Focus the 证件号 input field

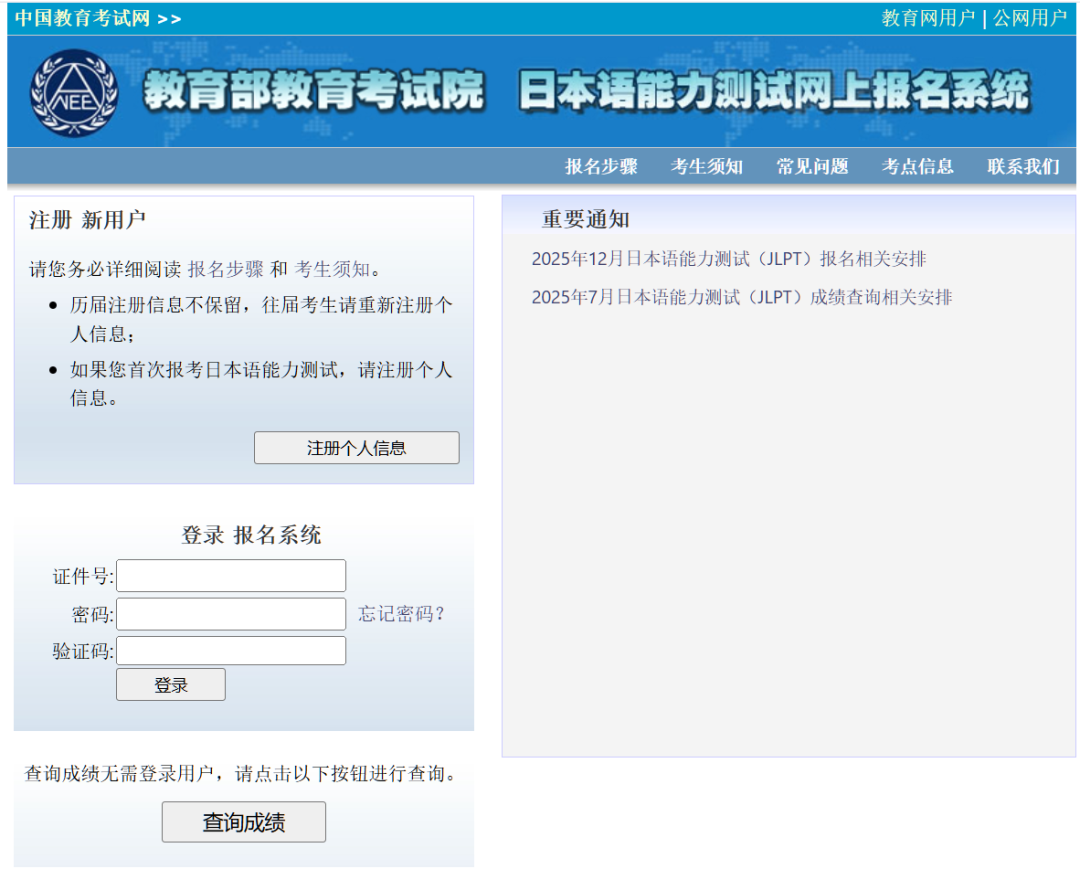coord(231,576)
